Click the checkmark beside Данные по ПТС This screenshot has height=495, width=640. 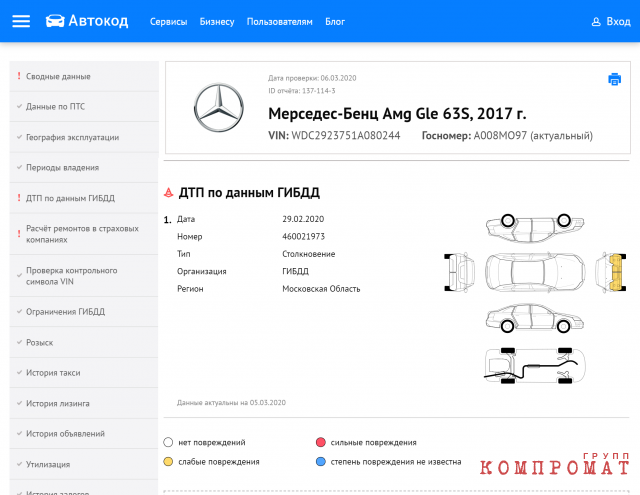[19, 107]
